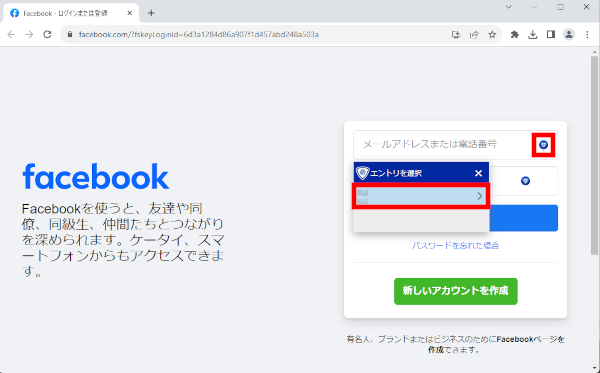Image resolution: width=600 pixels, height=373 pixels.
Task: Click the lock icon in address bar
Action: [x=70, y=34]
